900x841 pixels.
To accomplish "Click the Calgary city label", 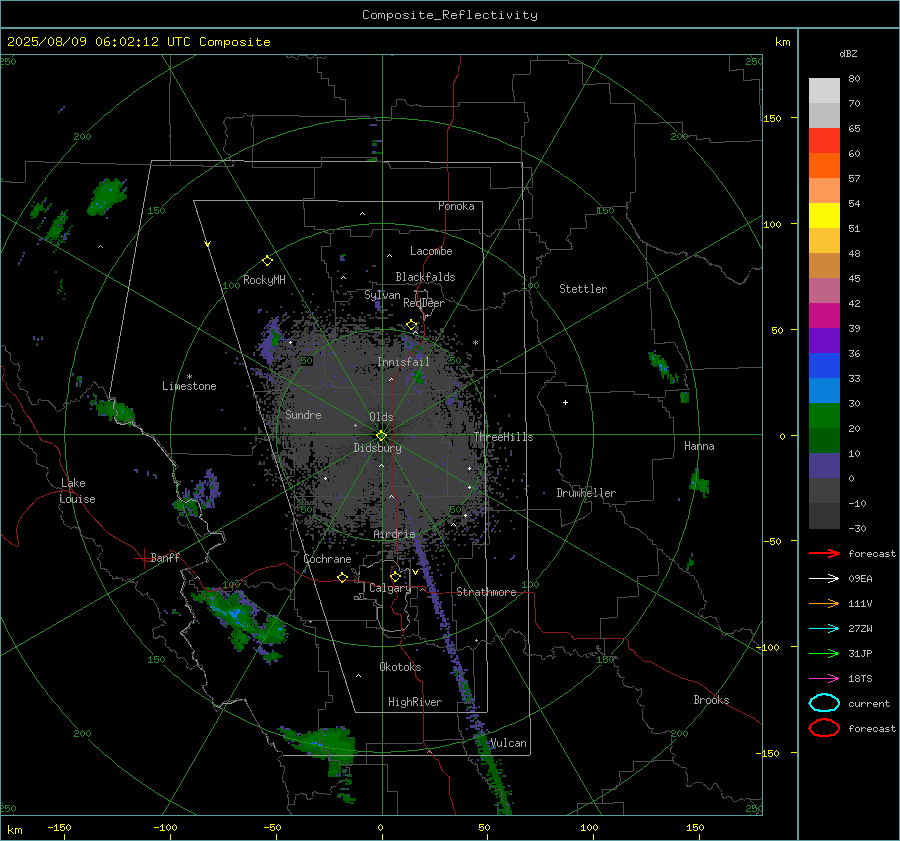I will click(390, 588).
